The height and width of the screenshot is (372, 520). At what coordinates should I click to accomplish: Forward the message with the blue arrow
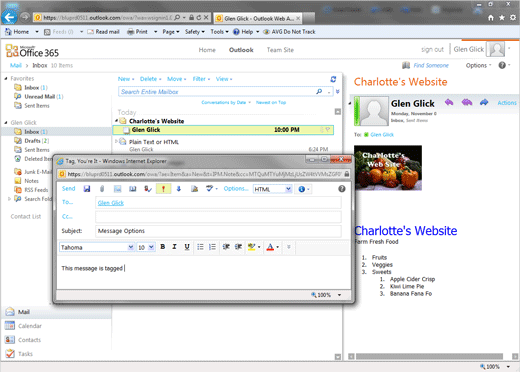[x=484, y=102]
